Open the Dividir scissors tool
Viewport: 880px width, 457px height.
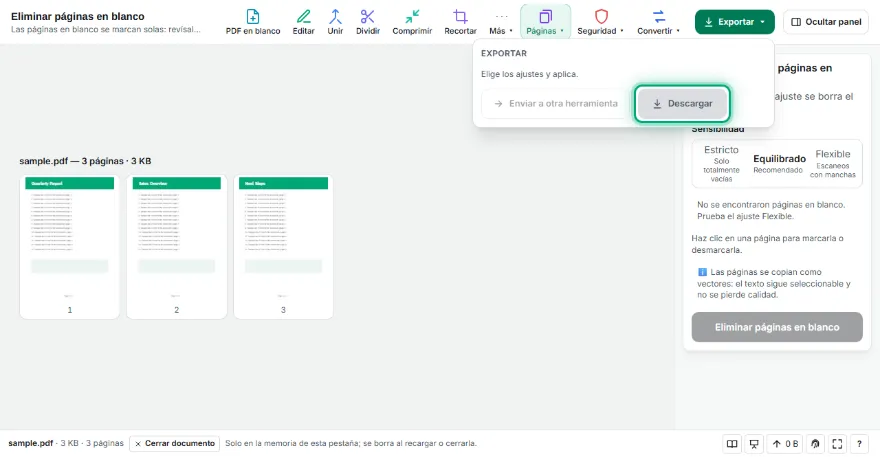click(368, 22)
